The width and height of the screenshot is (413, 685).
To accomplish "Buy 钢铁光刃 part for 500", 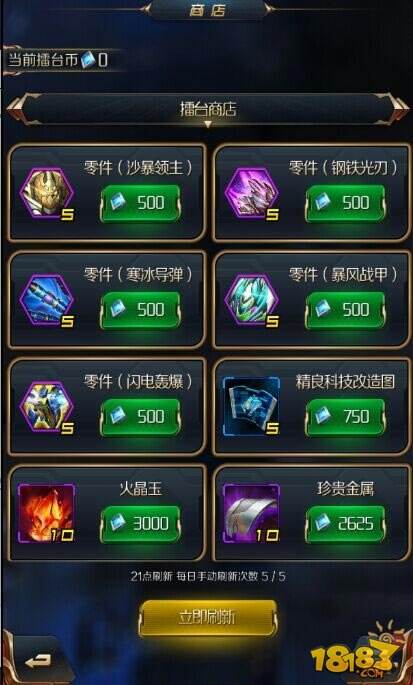I will [x=345, y=203].
